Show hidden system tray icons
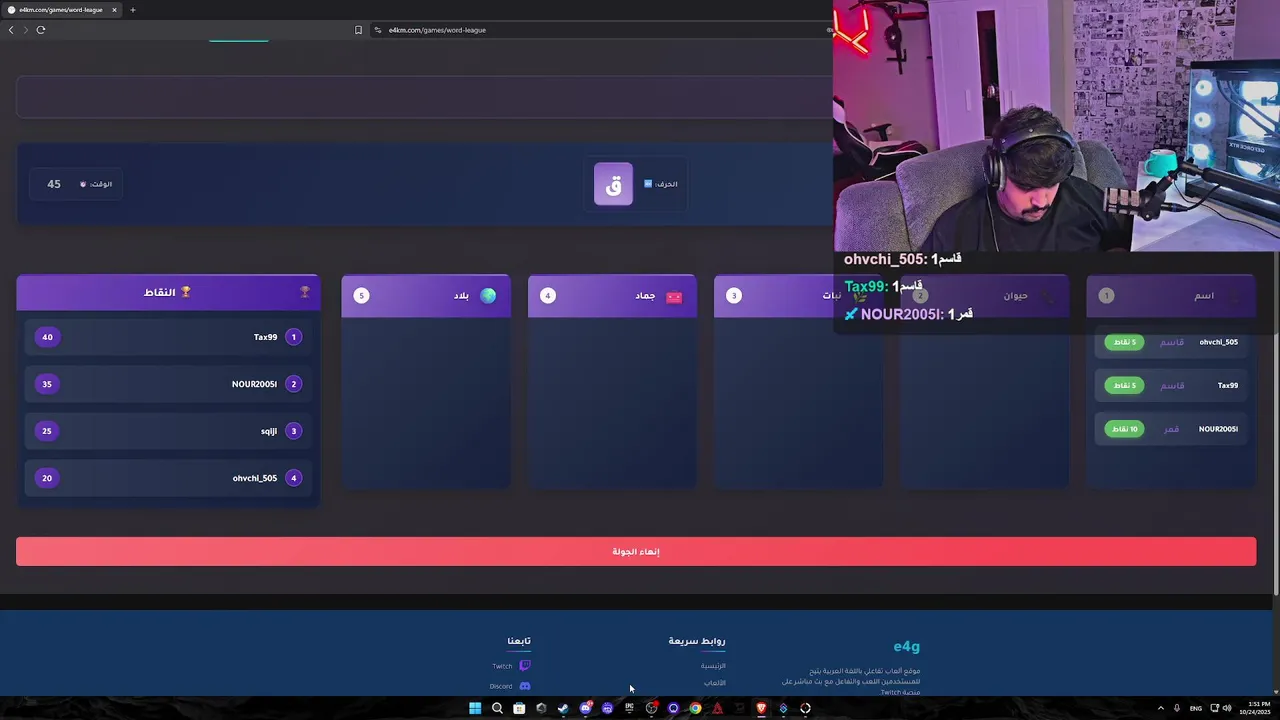1280x720 pixels. click(1161, 708)
